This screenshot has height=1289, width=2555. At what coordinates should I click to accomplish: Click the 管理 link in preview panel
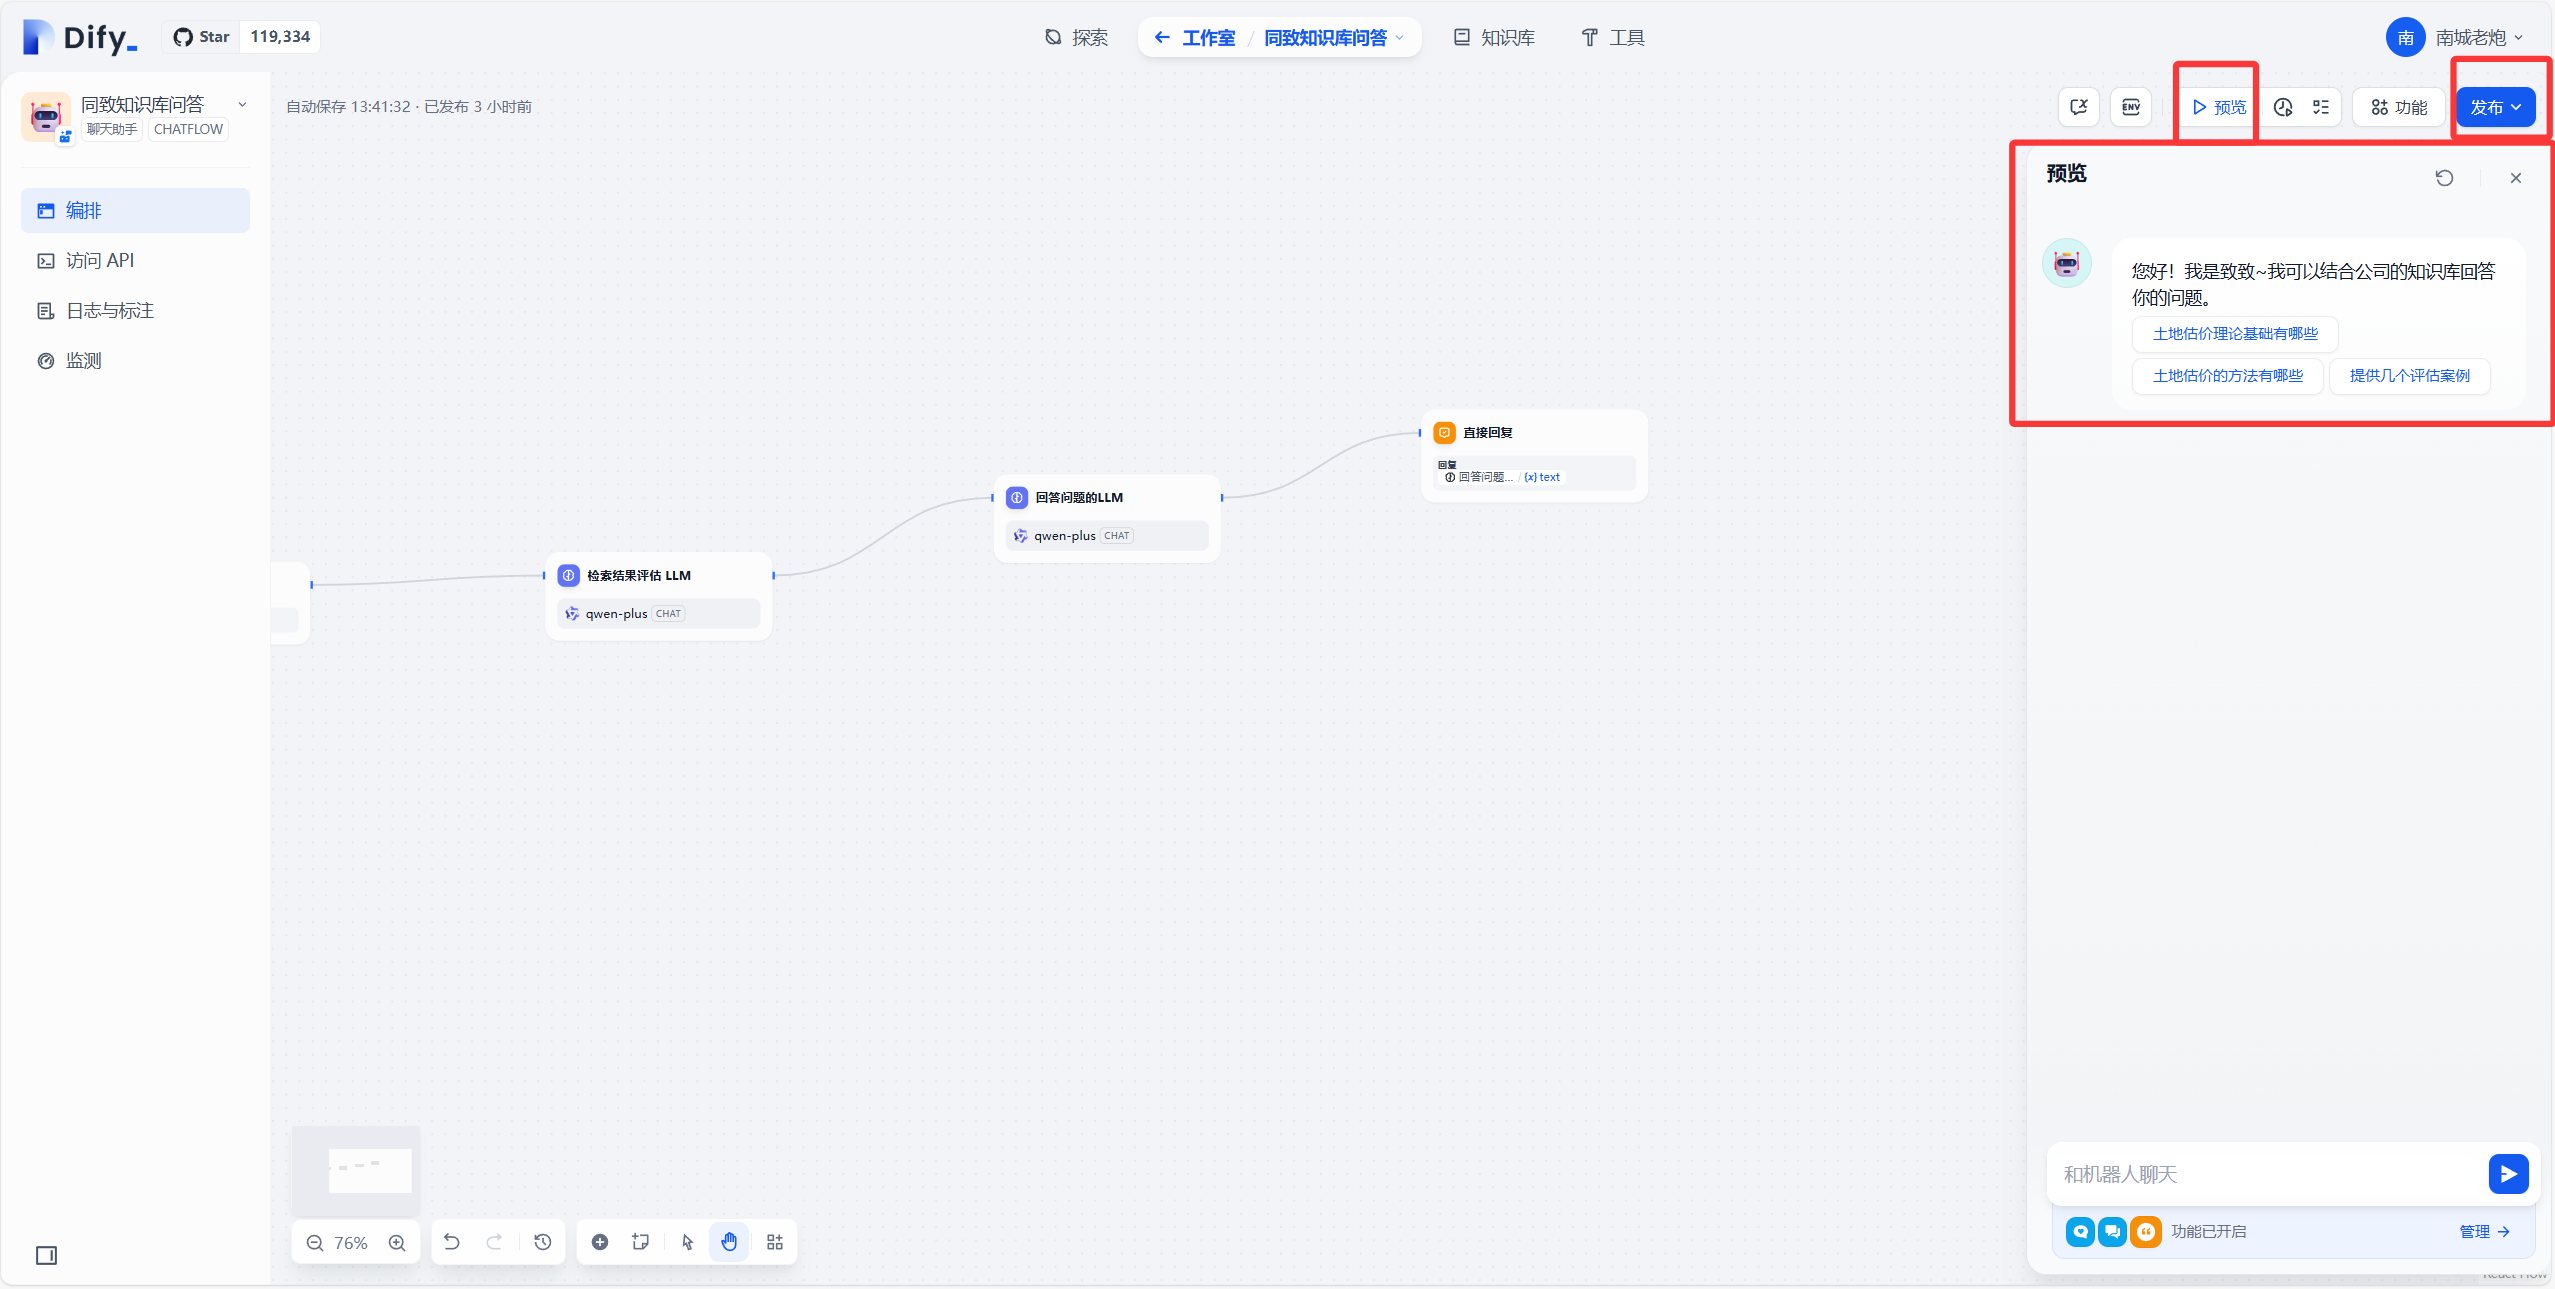click(2484, 1232)
